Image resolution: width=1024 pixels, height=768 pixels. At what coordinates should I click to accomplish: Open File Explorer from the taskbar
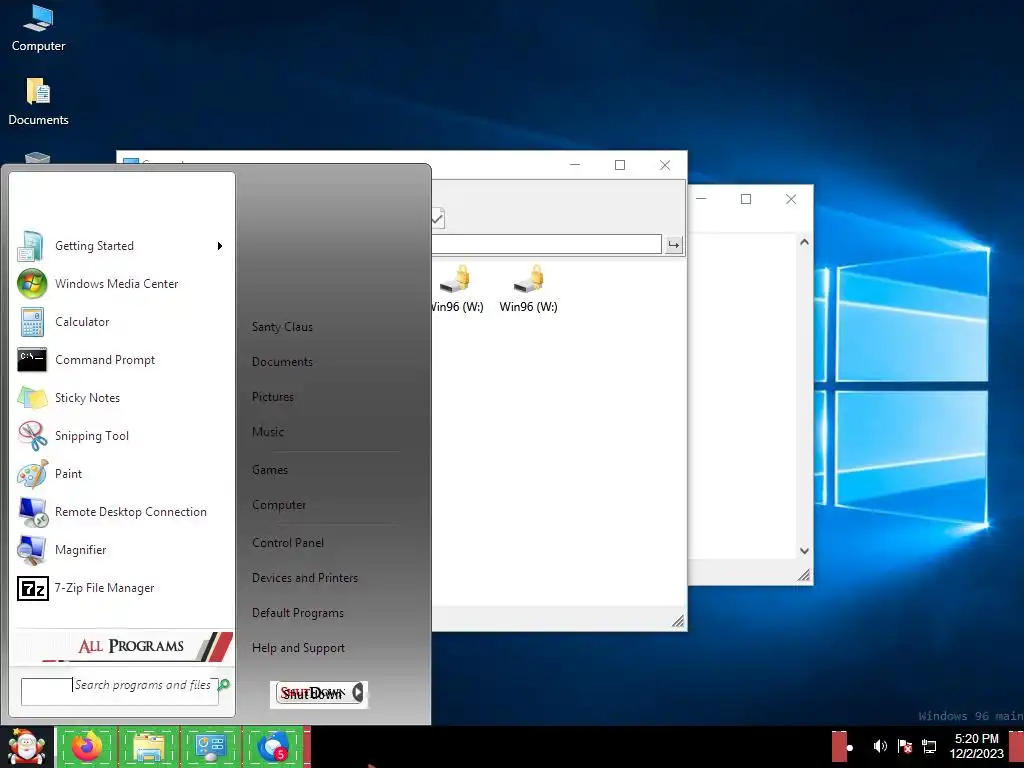(149, 747)
